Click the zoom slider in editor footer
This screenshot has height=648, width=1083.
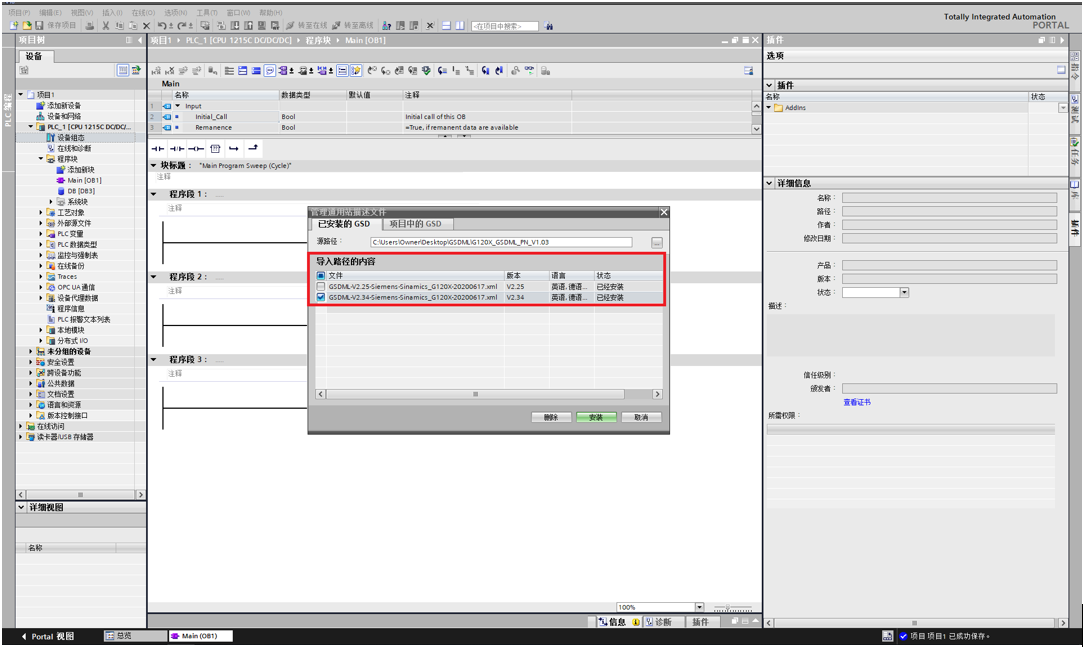pyautogui.click(x=732, y=608)
